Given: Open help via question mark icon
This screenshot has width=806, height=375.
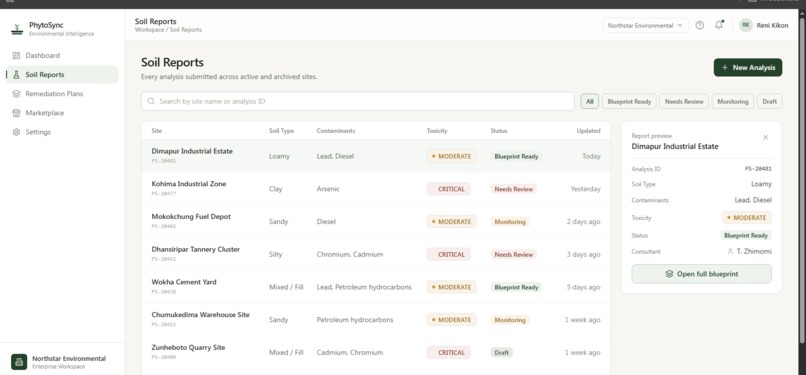Looking at the screenshot, I should tap(700, 25).
